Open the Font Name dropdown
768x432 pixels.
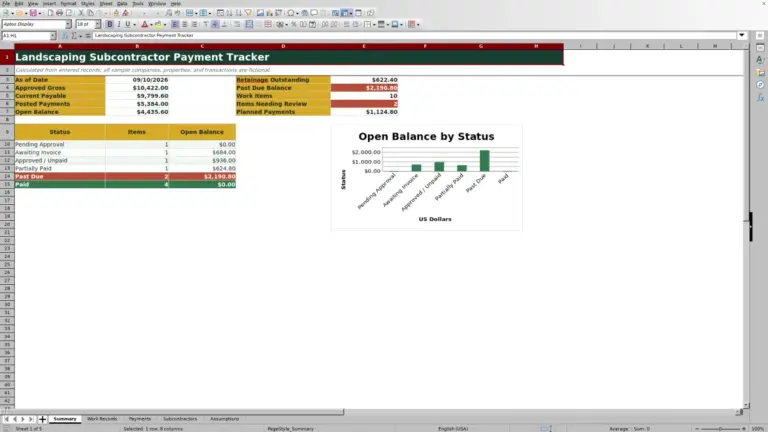point(68,24)
